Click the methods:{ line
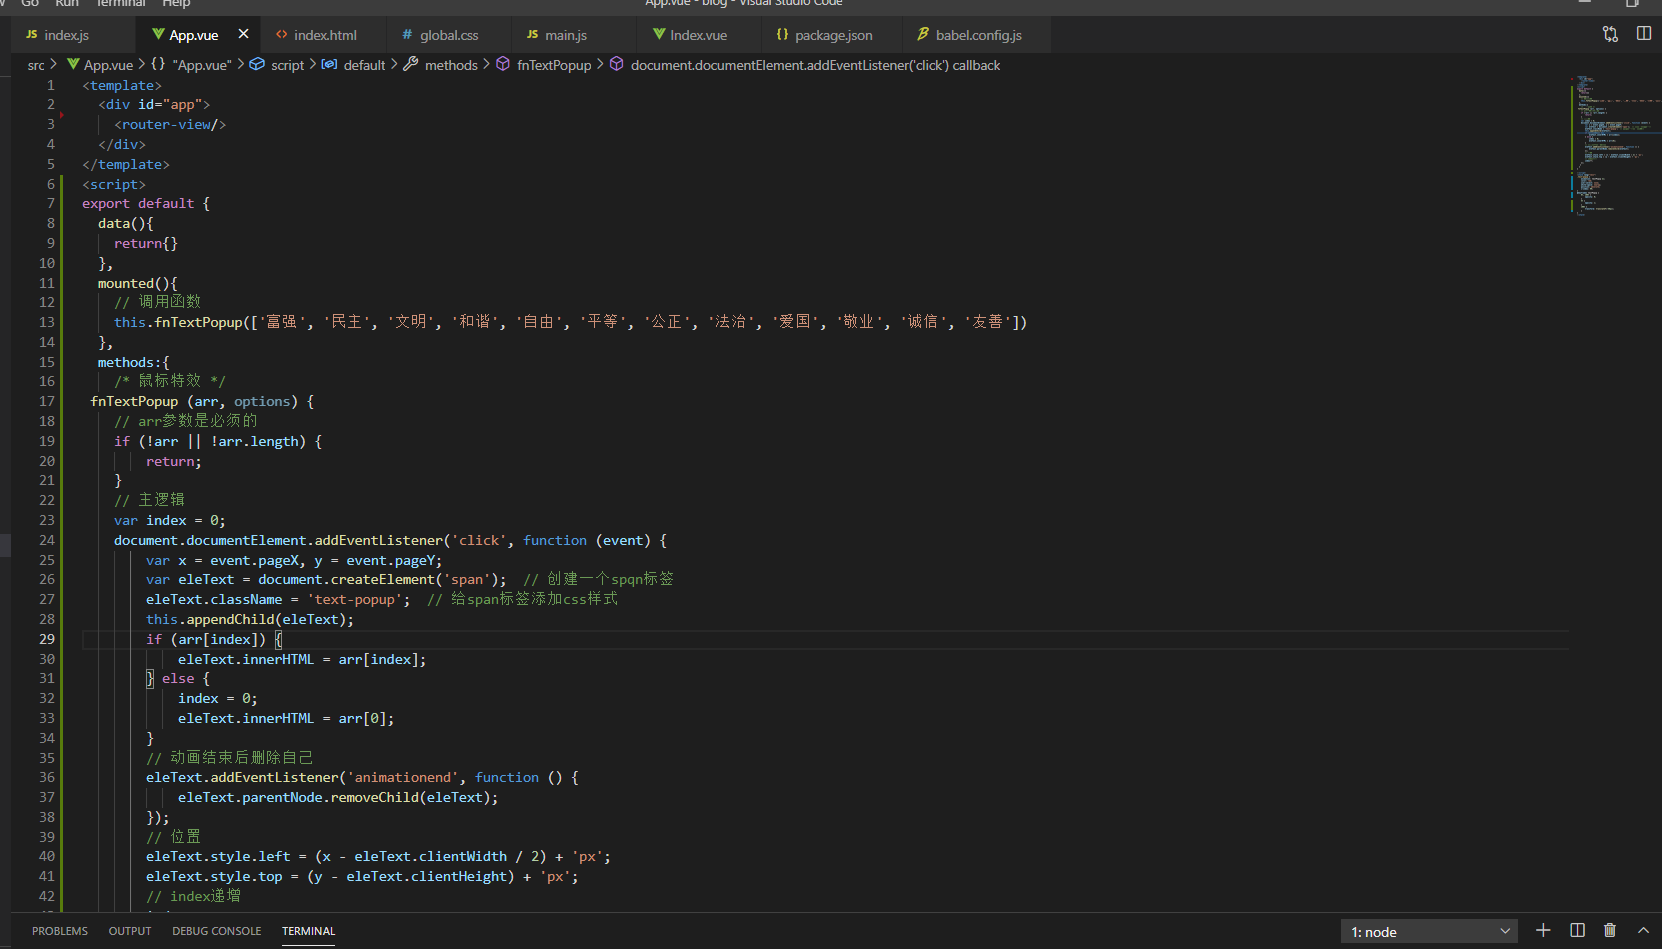The image size is (1662, 949). 133,362
